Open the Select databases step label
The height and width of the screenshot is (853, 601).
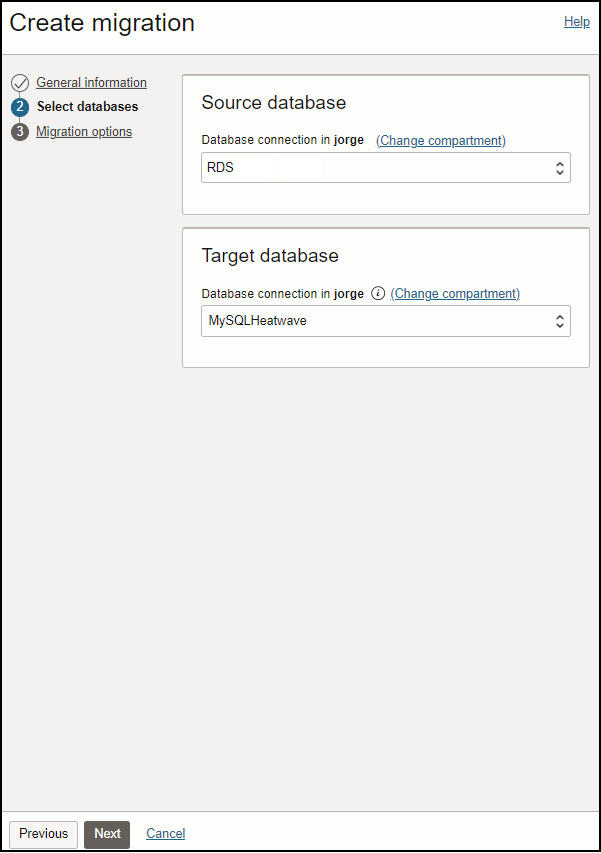click(x=87, y=107)
